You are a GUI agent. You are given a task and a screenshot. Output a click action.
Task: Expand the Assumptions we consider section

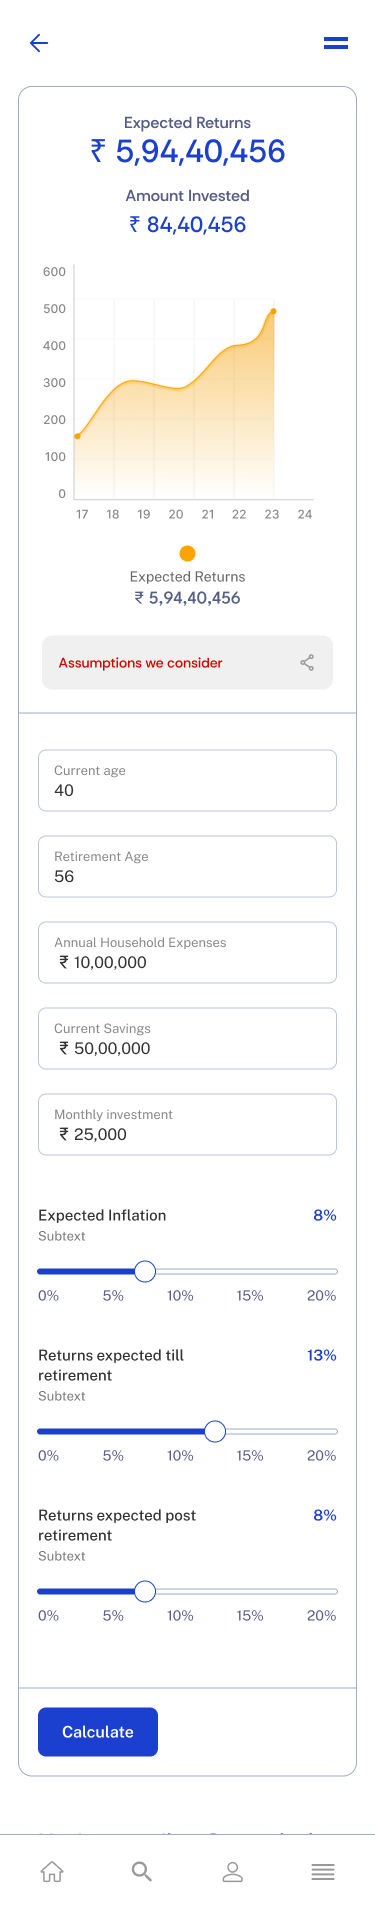coord(187,663)
